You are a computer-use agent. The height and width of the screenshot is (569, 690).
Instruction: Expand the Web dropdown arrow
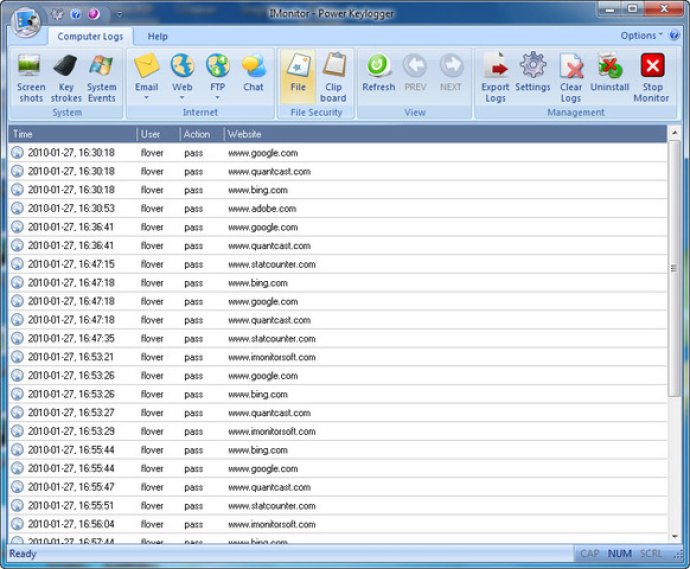point(182,98)
